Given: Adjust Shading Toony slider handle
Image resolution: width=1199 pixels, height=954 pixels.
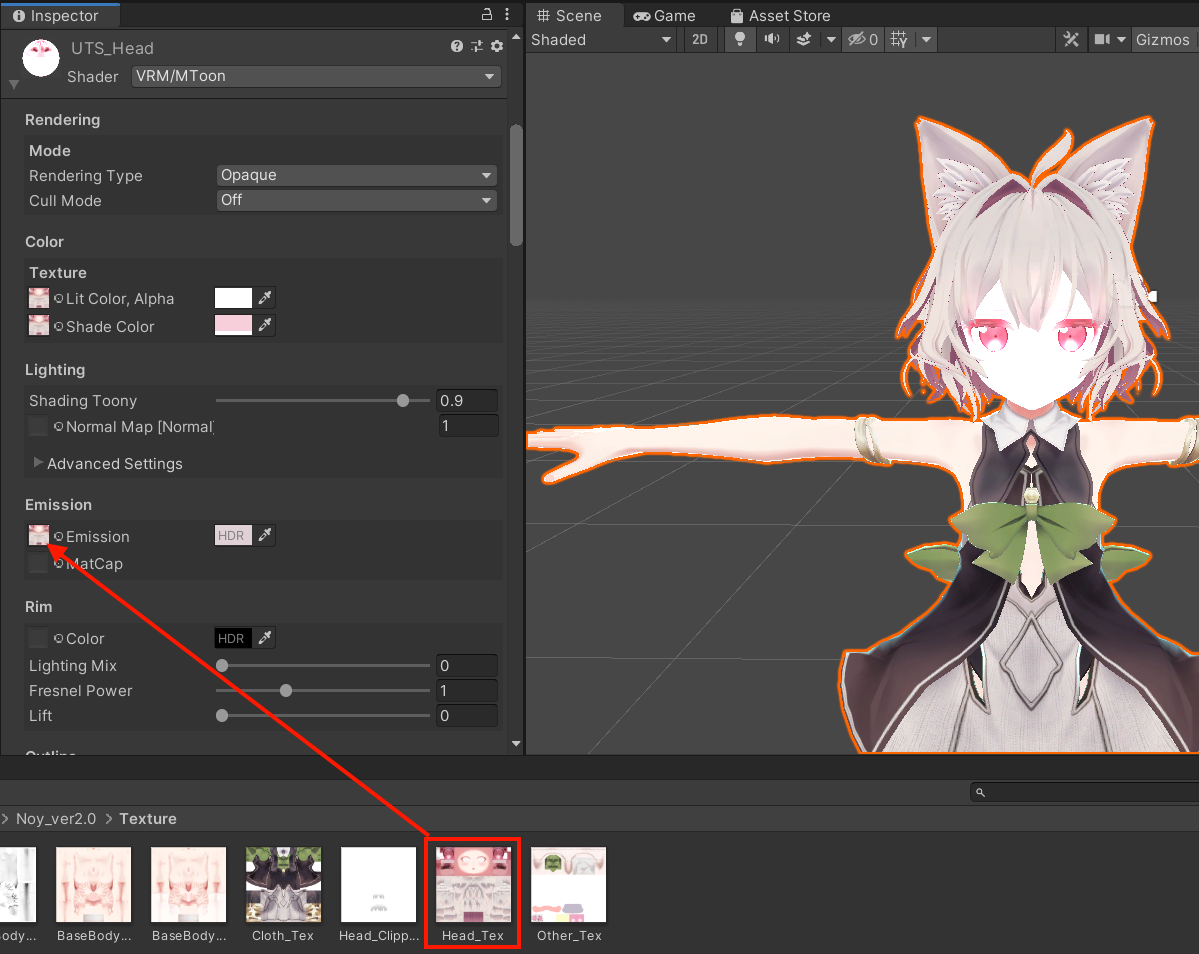Looking at the screenshot, I should (x=403, y=401).
